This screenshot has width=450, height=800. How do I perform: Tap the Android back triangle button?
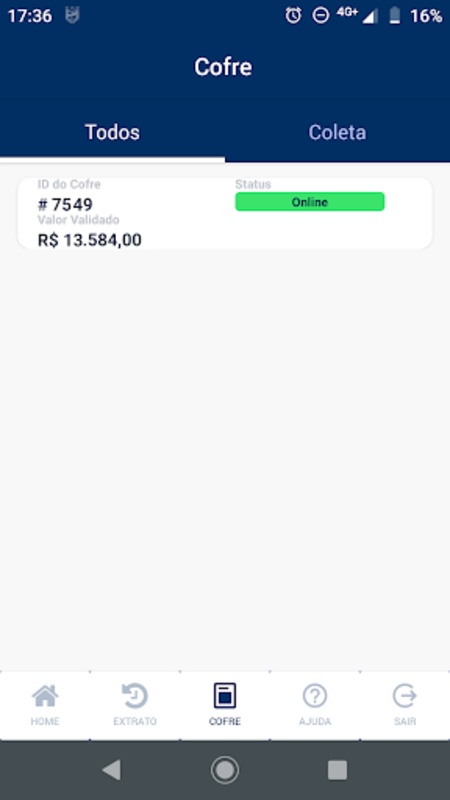112,769
